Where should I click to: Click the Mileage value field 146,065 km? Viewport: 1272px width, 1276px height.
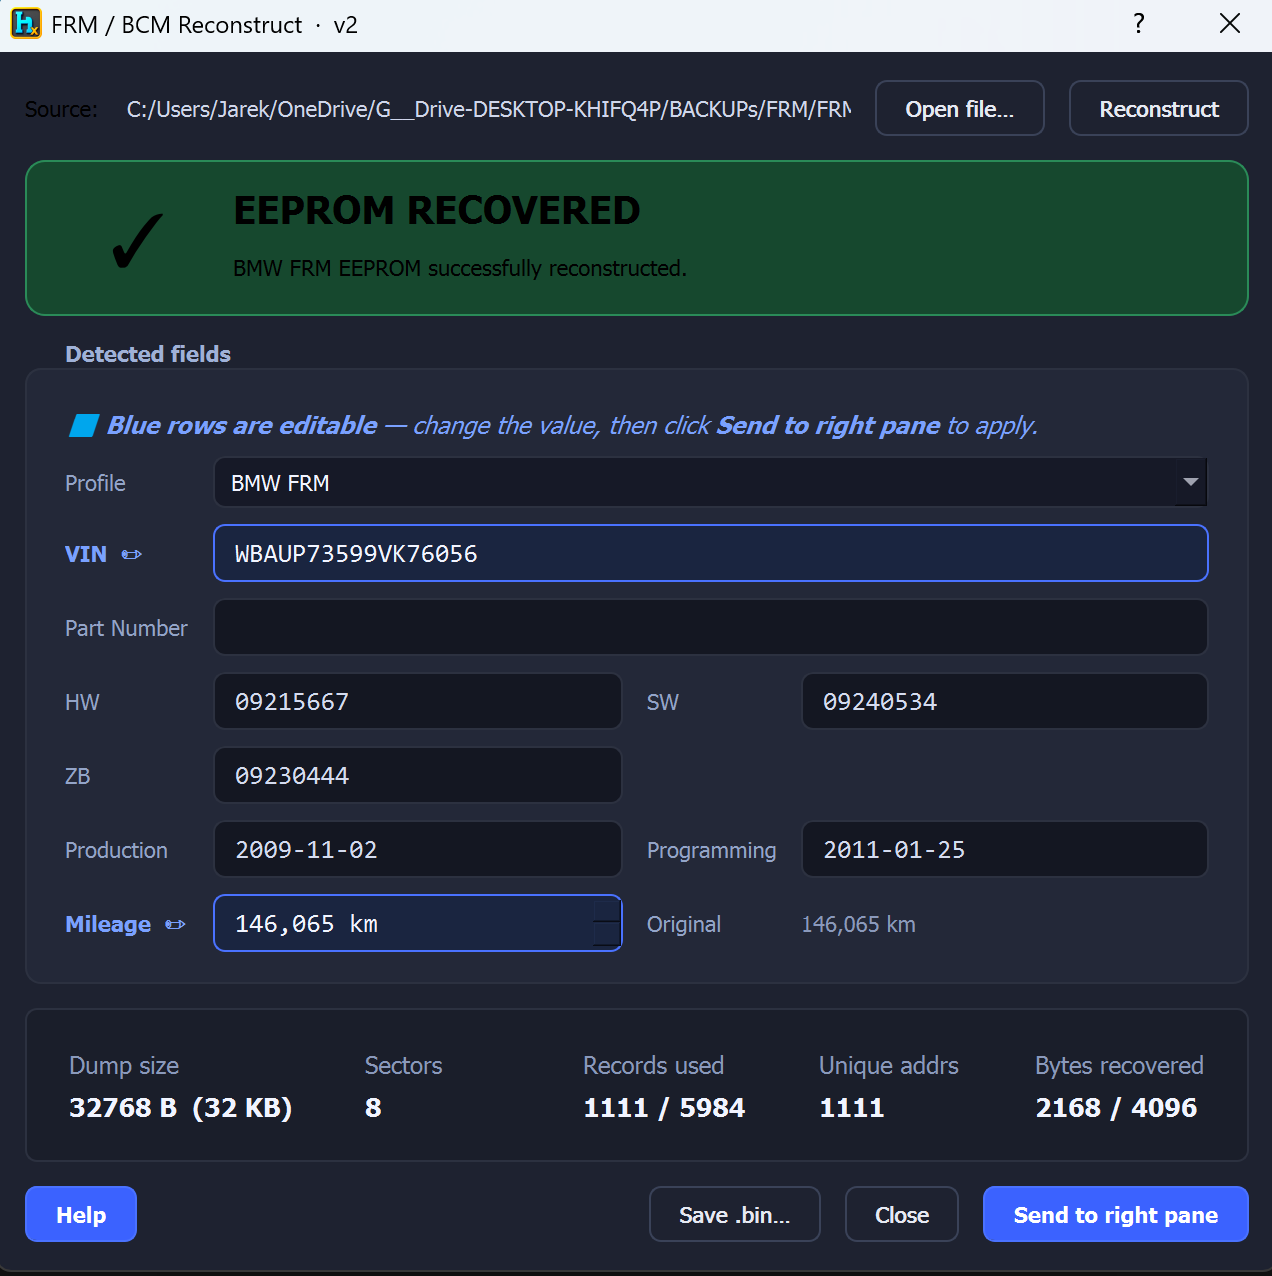pos(418,923)
